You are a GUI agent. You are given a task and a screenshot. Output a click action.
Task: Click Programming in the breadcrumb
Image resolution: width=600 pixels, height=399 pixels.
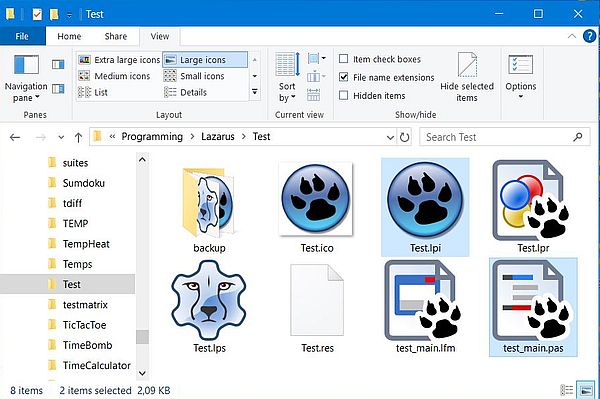tap(152, 137)
